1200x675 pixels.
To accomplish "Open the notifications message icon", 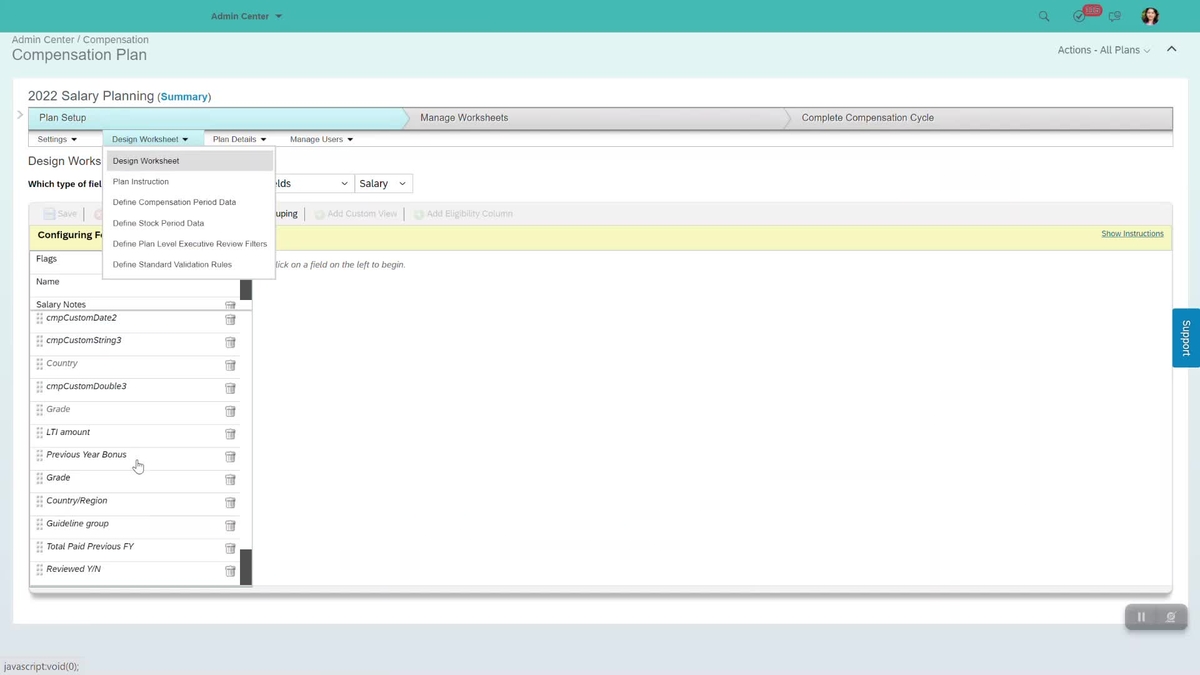I will [1114, 16].
